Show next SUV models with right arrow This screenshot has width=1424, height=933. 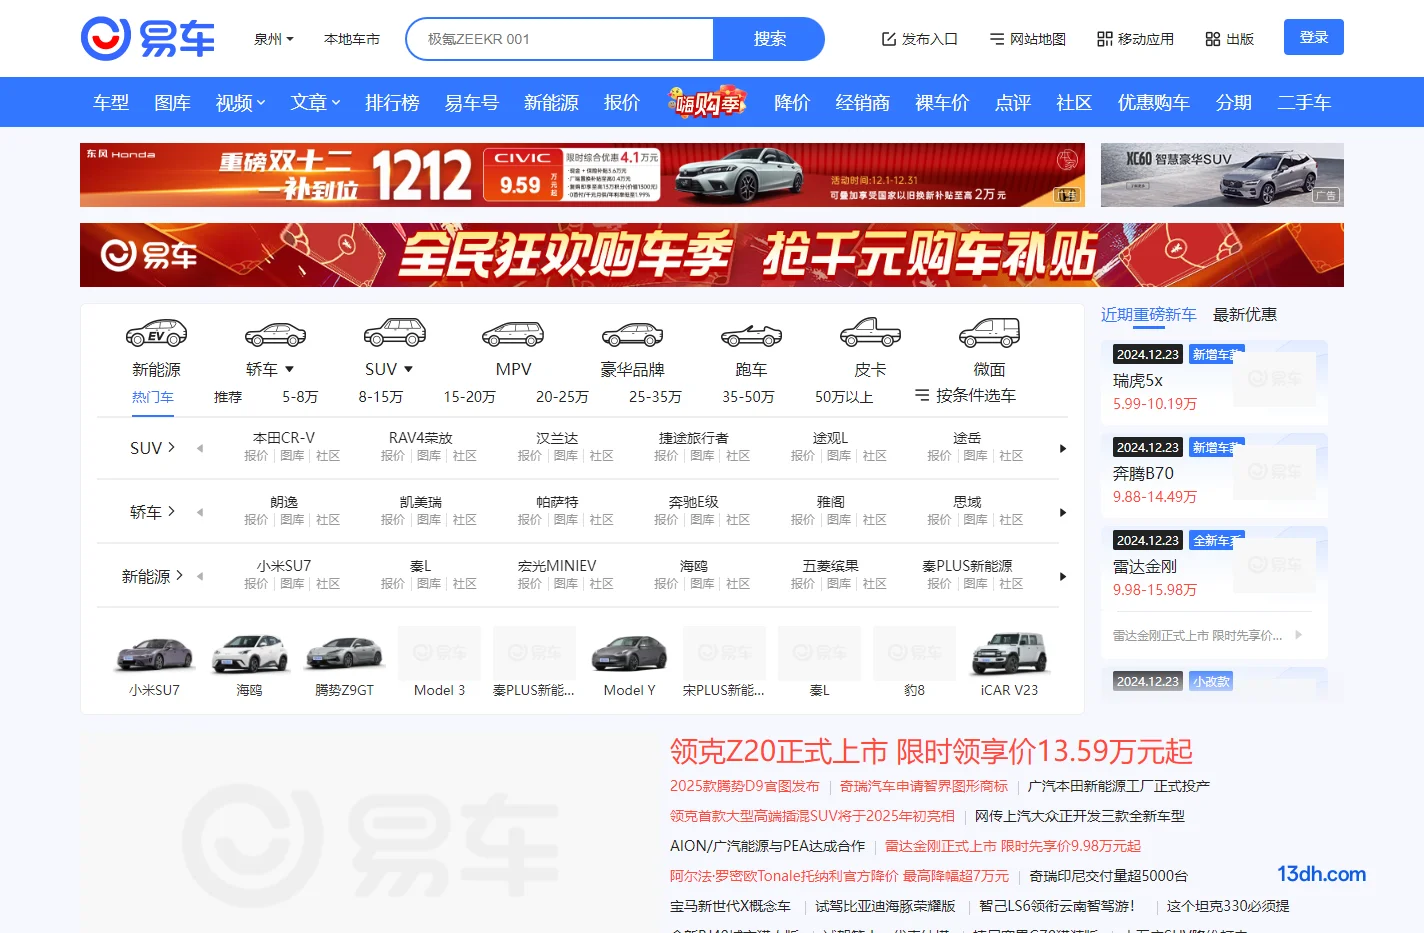click(1062, 448)
